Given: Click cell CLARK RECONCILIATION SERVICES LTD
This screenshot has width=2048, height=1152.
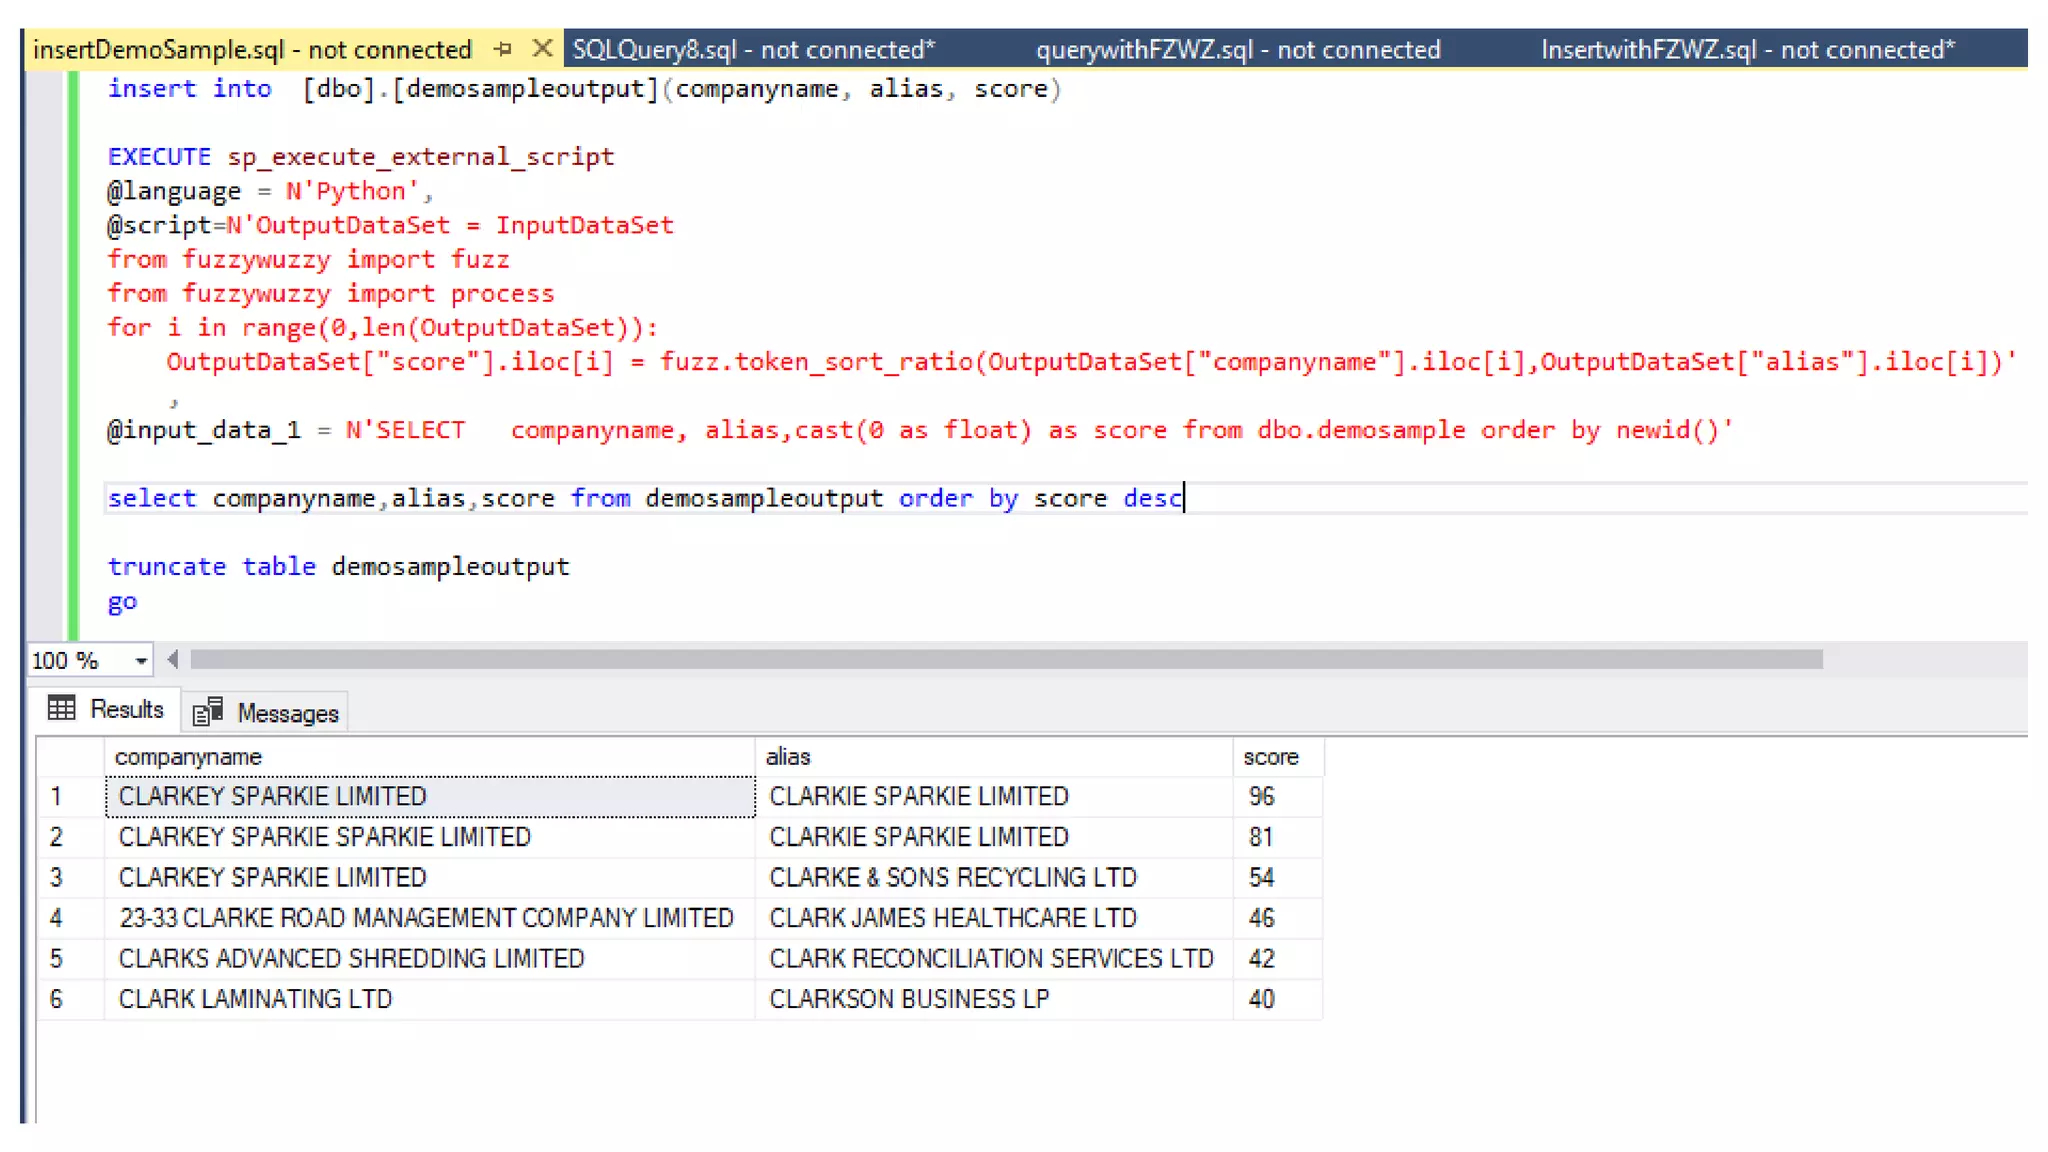Looking at the screenshot, I should [x=994, y=959].
